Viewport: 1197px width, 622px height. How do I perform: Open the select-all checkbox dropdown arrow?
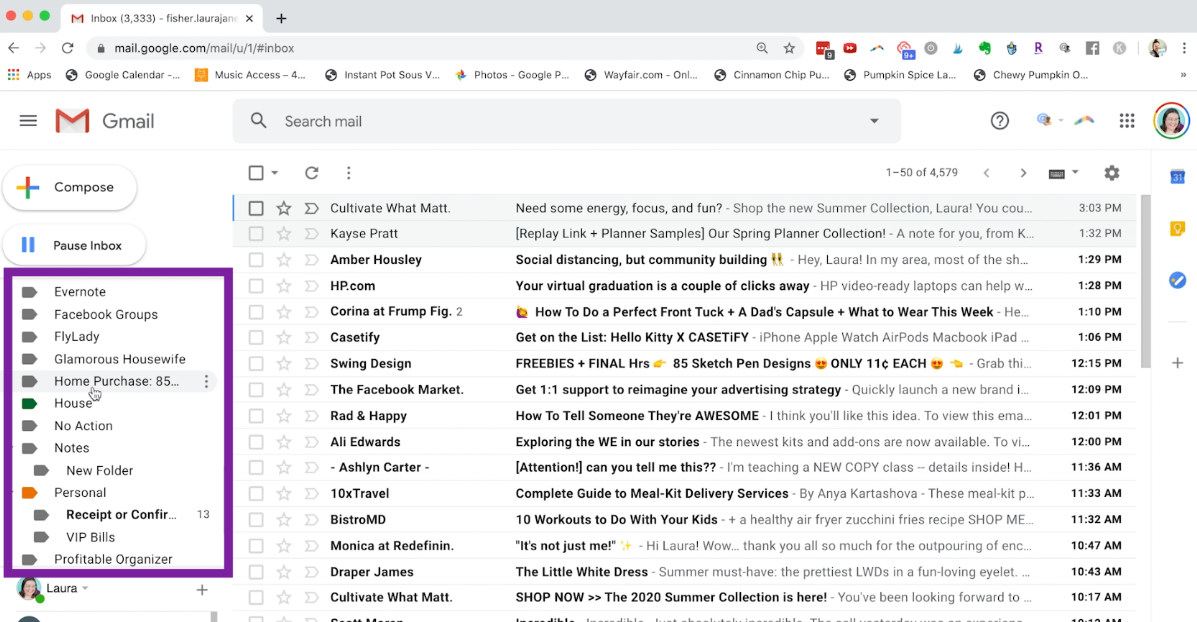275,173
